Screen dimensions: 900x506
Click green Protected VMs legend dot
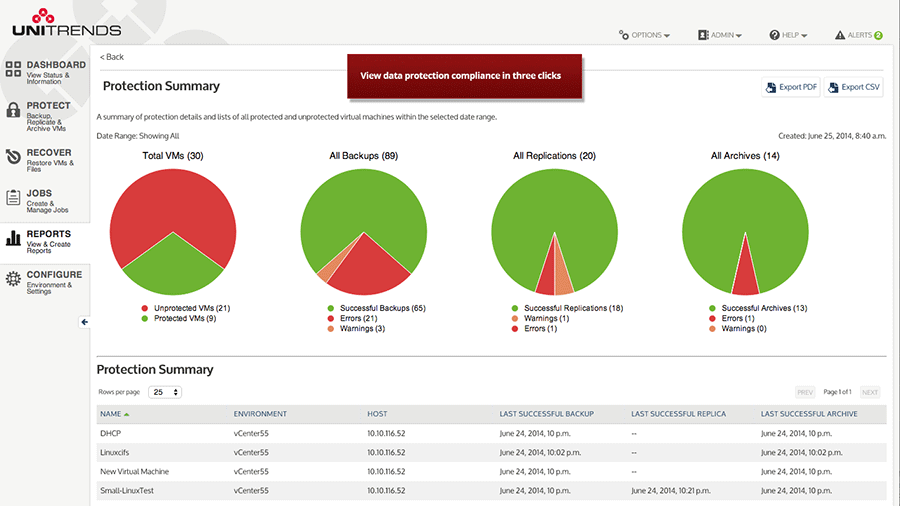click(145, 318)
